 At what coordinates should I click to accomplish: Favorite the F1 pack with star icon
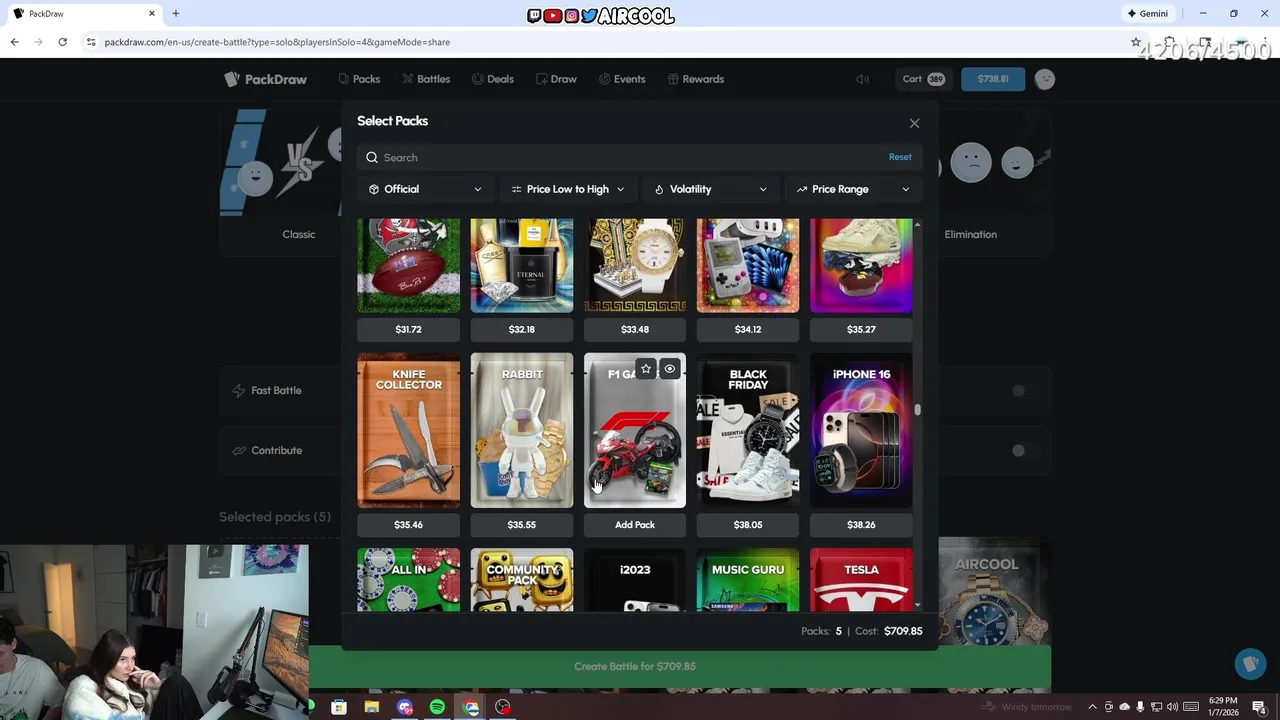[x=646, y=369]
